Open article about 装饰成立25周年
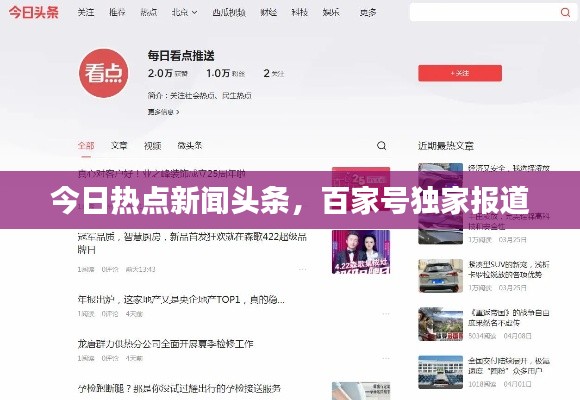580x400 pixels. click(x=161, y=173)
